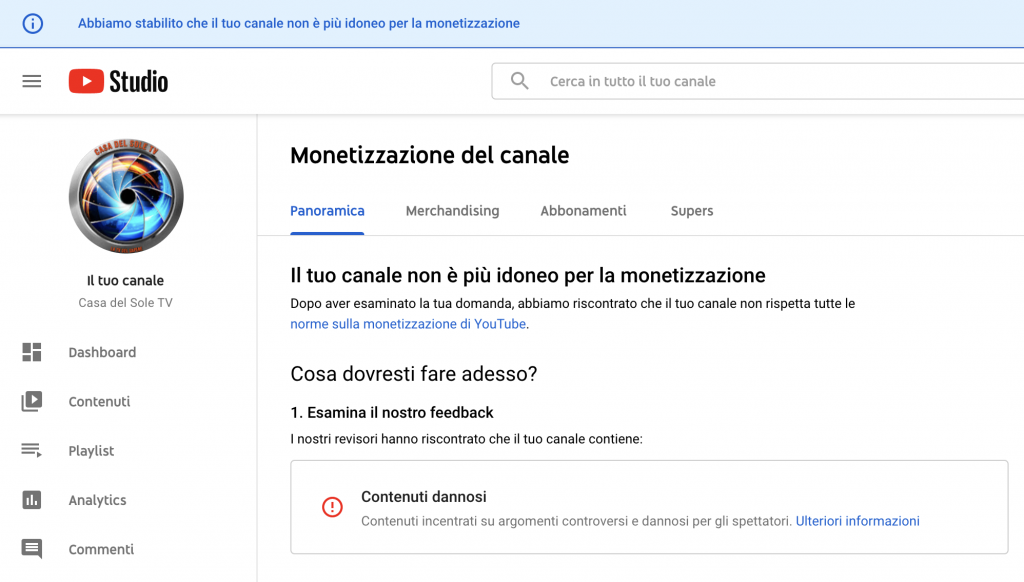The width and height of the screenshot is (1024, 582).
Task: Click the Ulteriori informazioni link
Action: (857, 521)
